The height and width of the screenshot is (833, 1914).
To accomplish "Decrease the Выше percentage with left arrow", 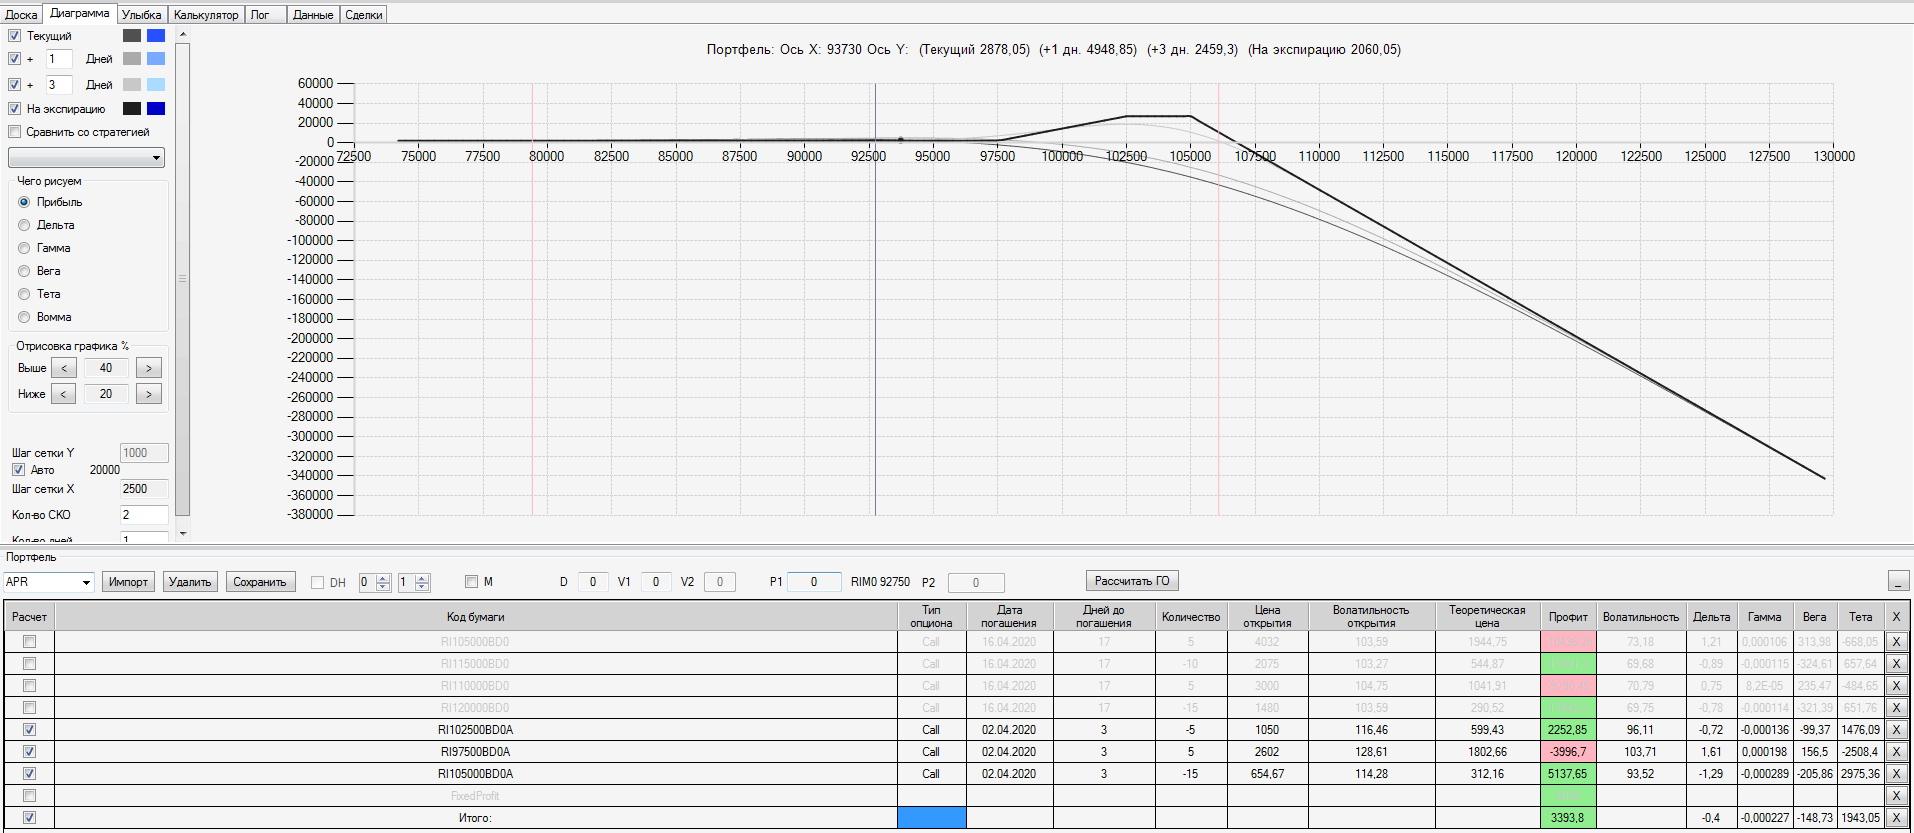I will click(63, 368).
